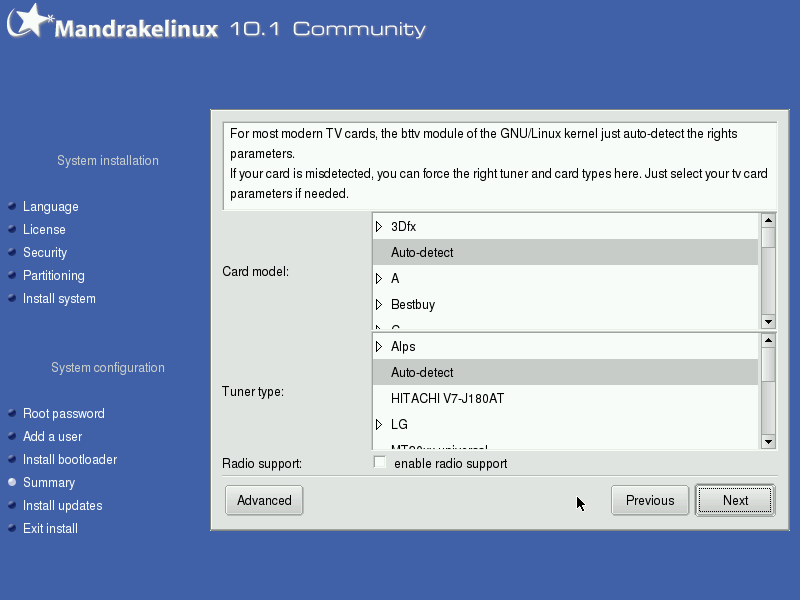Open the Advanced options
800x600 pixels.
point(264,501)
